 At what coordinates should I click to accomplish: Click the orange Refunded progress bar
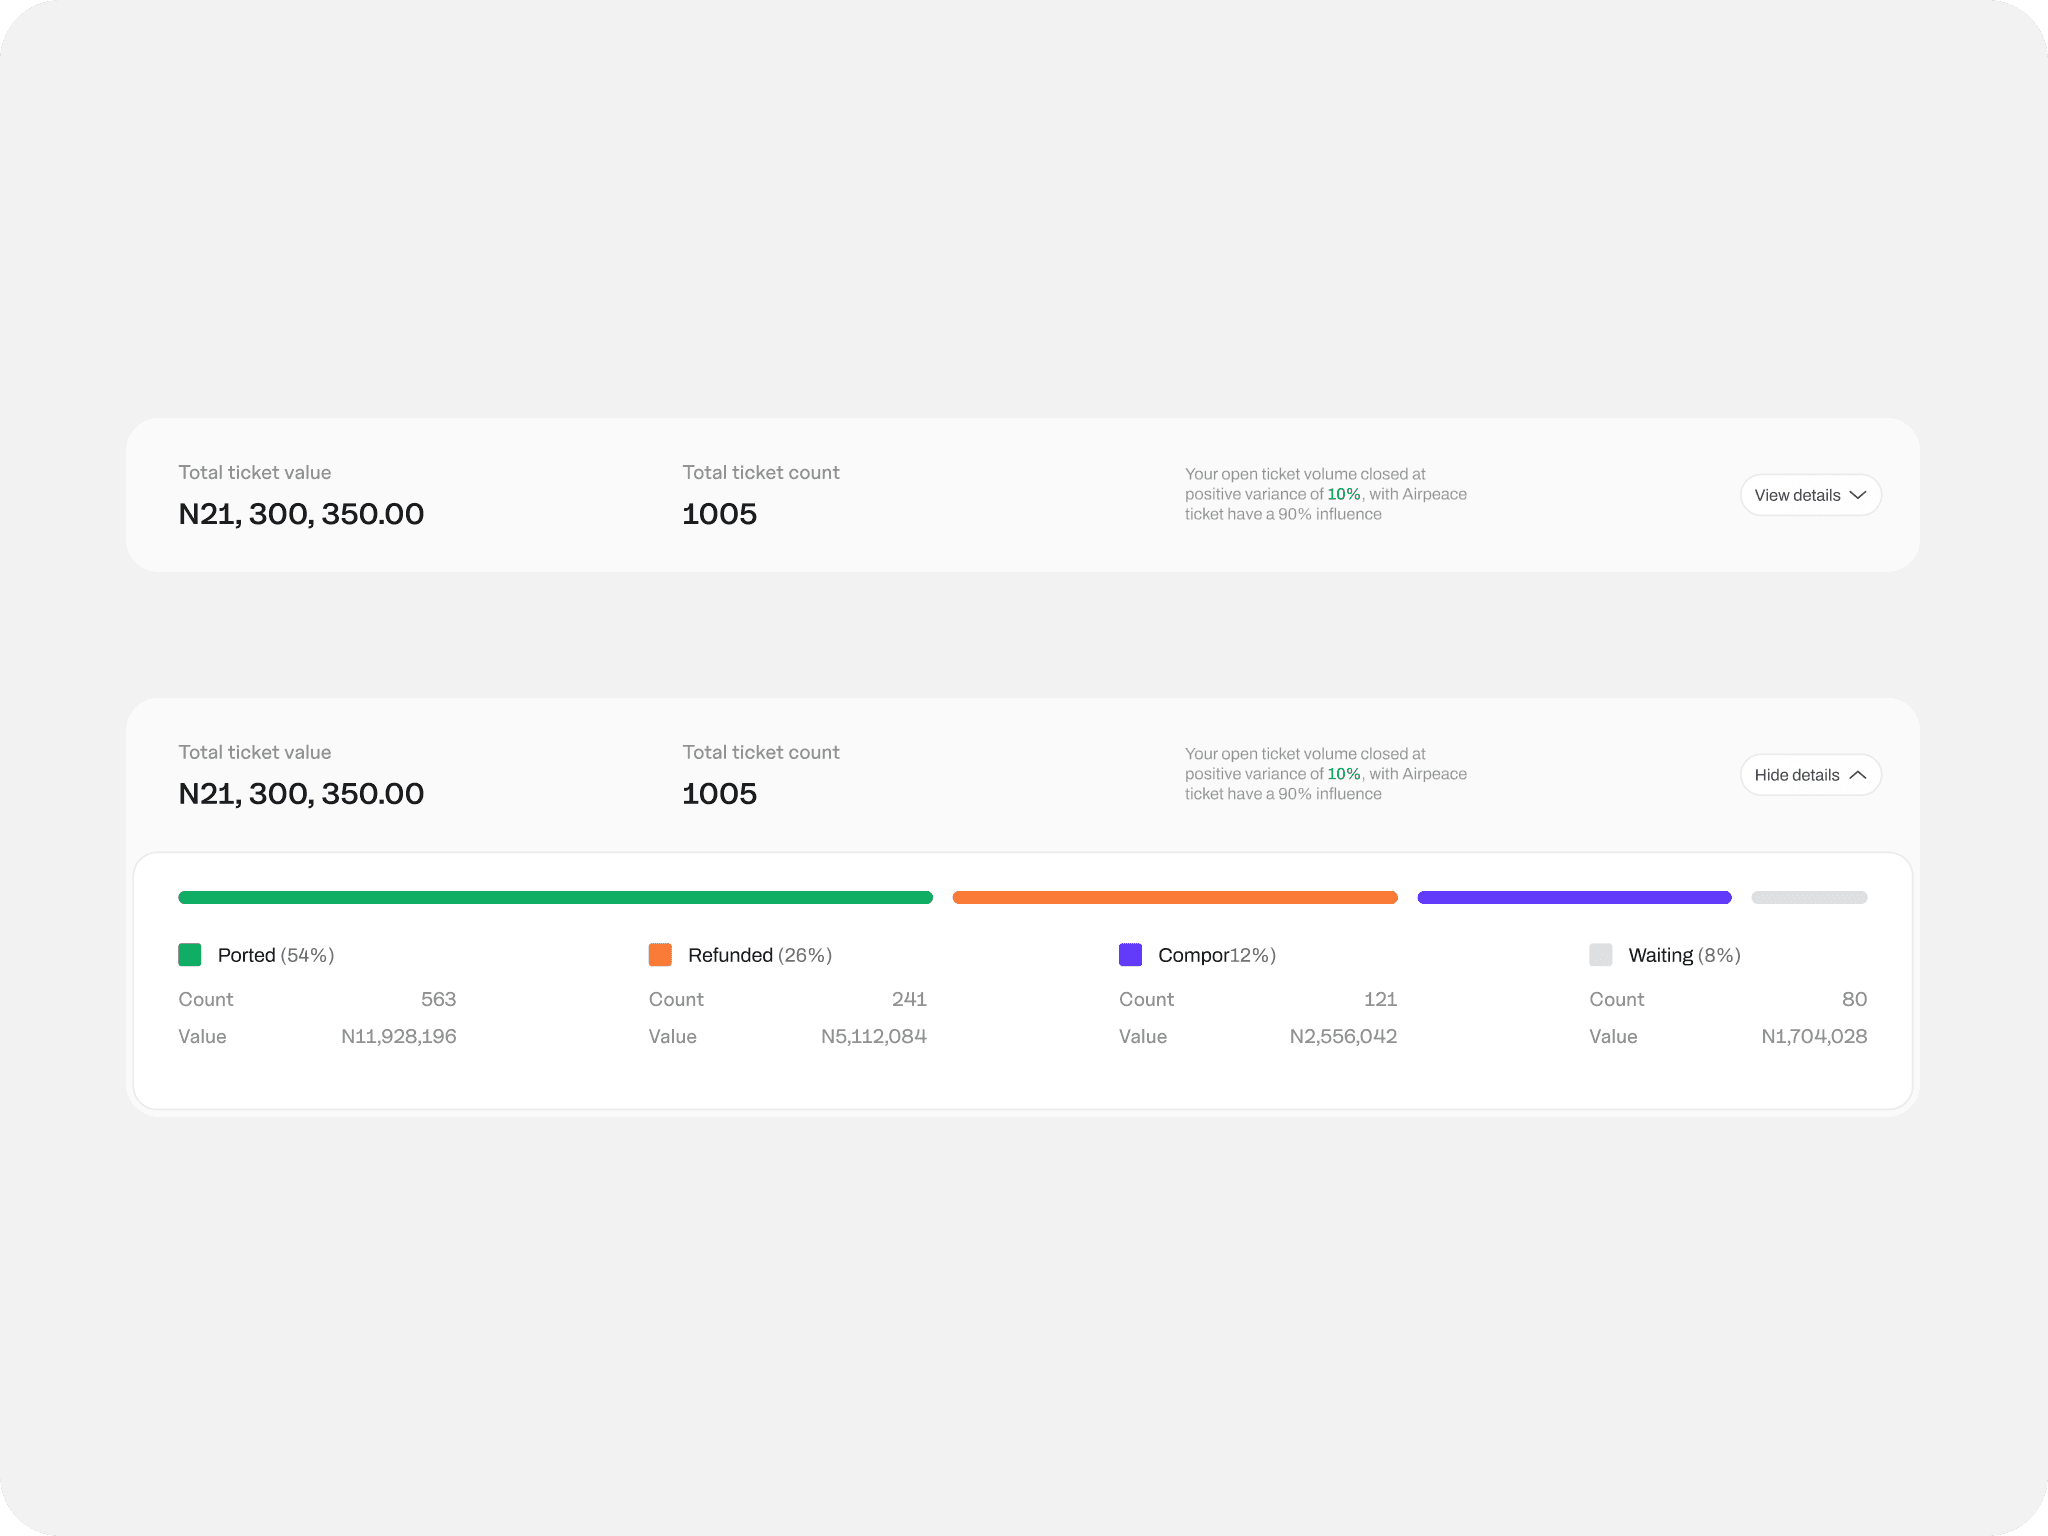pos(1175,897)
